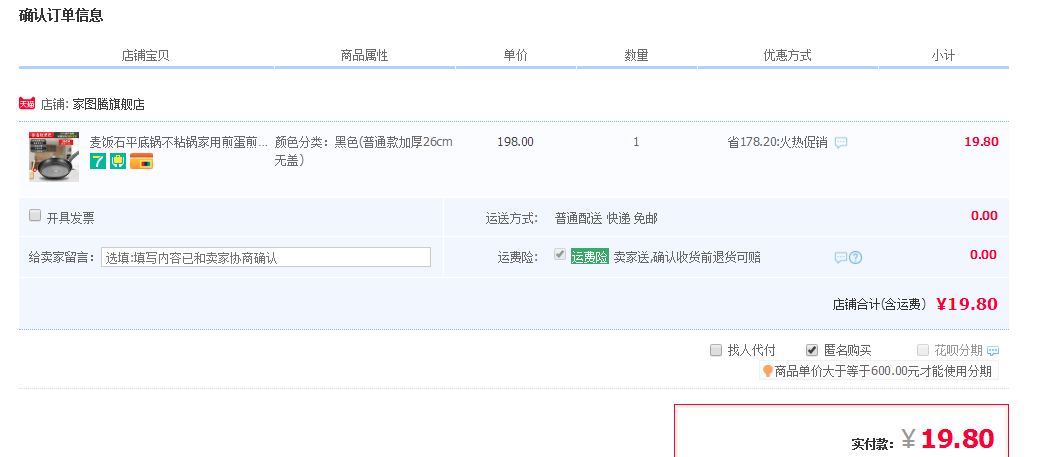Toggle the 运费险 shipping insurance checkbox
Image resolution: width=1037 pixels, height=457 pixels.
(x=560, y=254)
